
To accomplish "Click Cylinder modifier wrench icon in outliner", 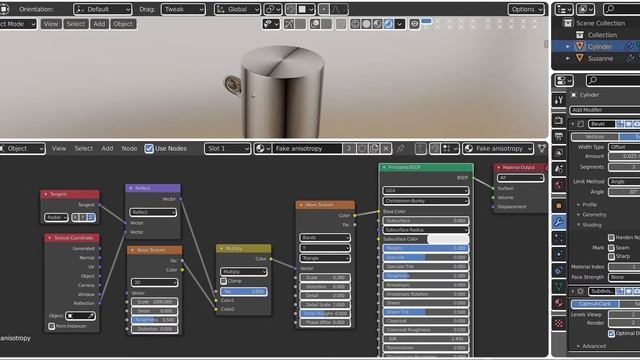I will coord(629,47).
